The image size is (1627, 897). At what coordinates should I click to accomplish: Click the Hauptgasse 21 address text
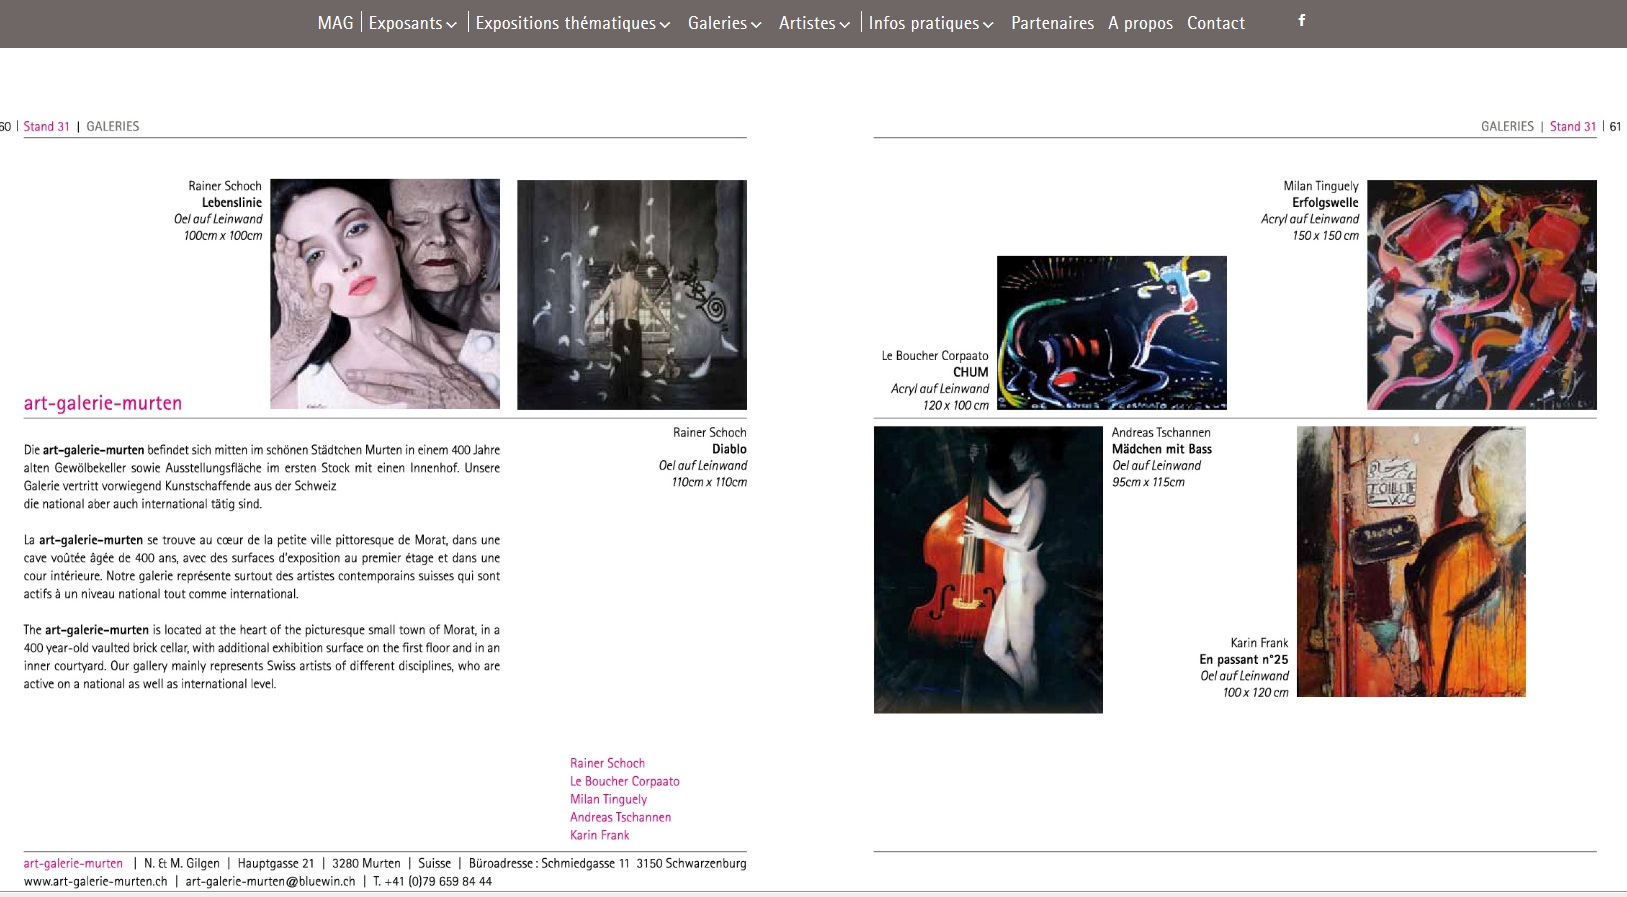pyautogui.click(x=276, y=863)
